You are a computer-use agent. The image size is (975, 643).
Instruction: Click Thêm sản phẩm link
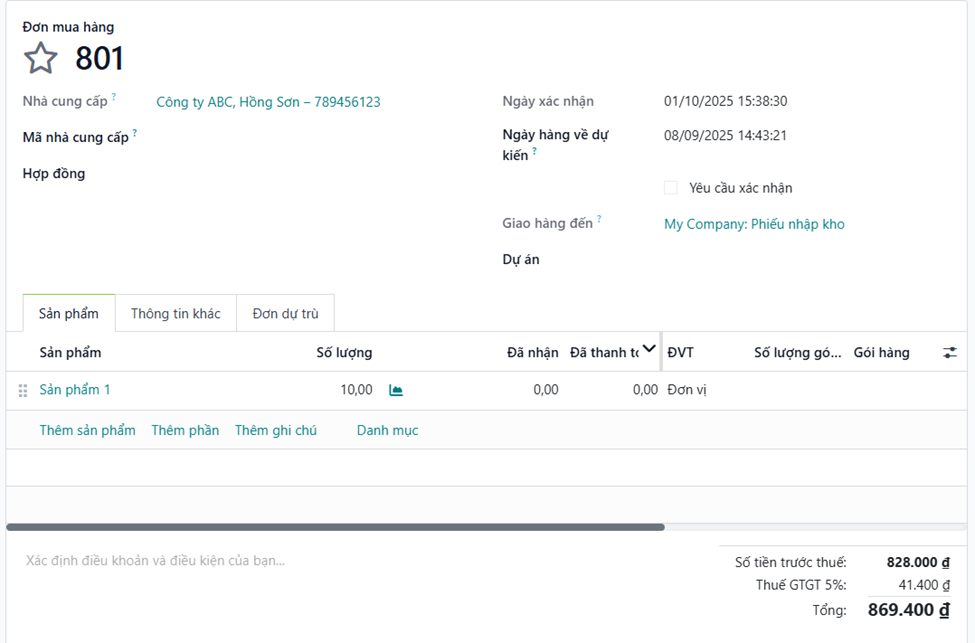[x=87, y=430]
